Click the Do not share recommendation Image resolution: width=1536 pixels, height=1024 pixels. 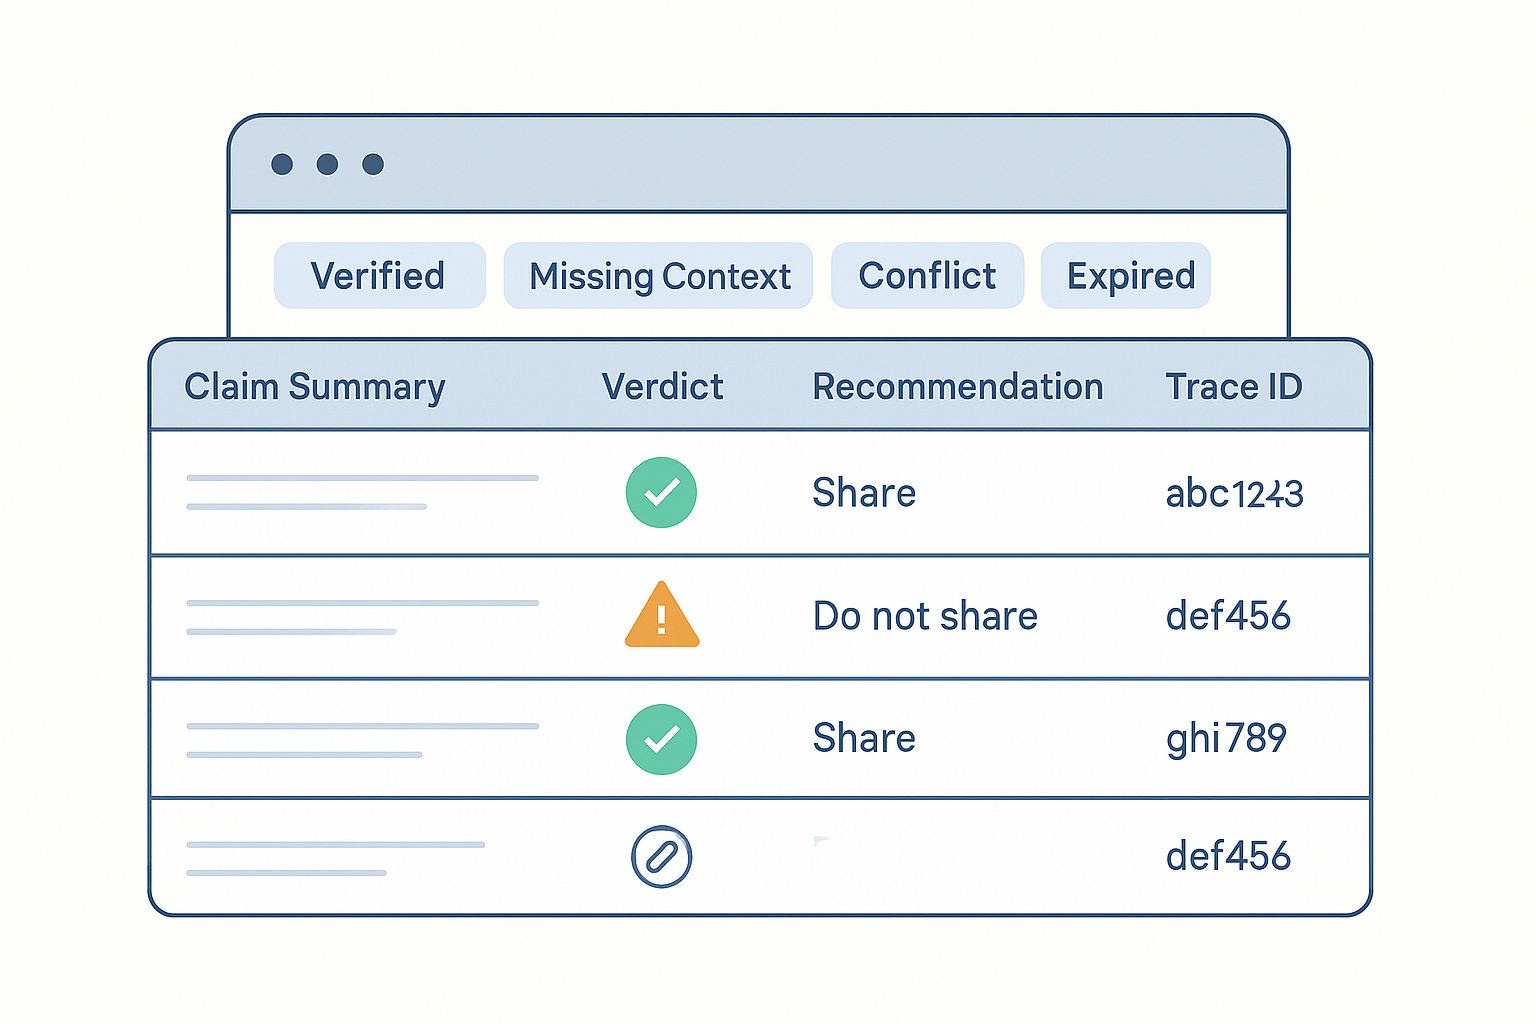[x=925, y=615]
